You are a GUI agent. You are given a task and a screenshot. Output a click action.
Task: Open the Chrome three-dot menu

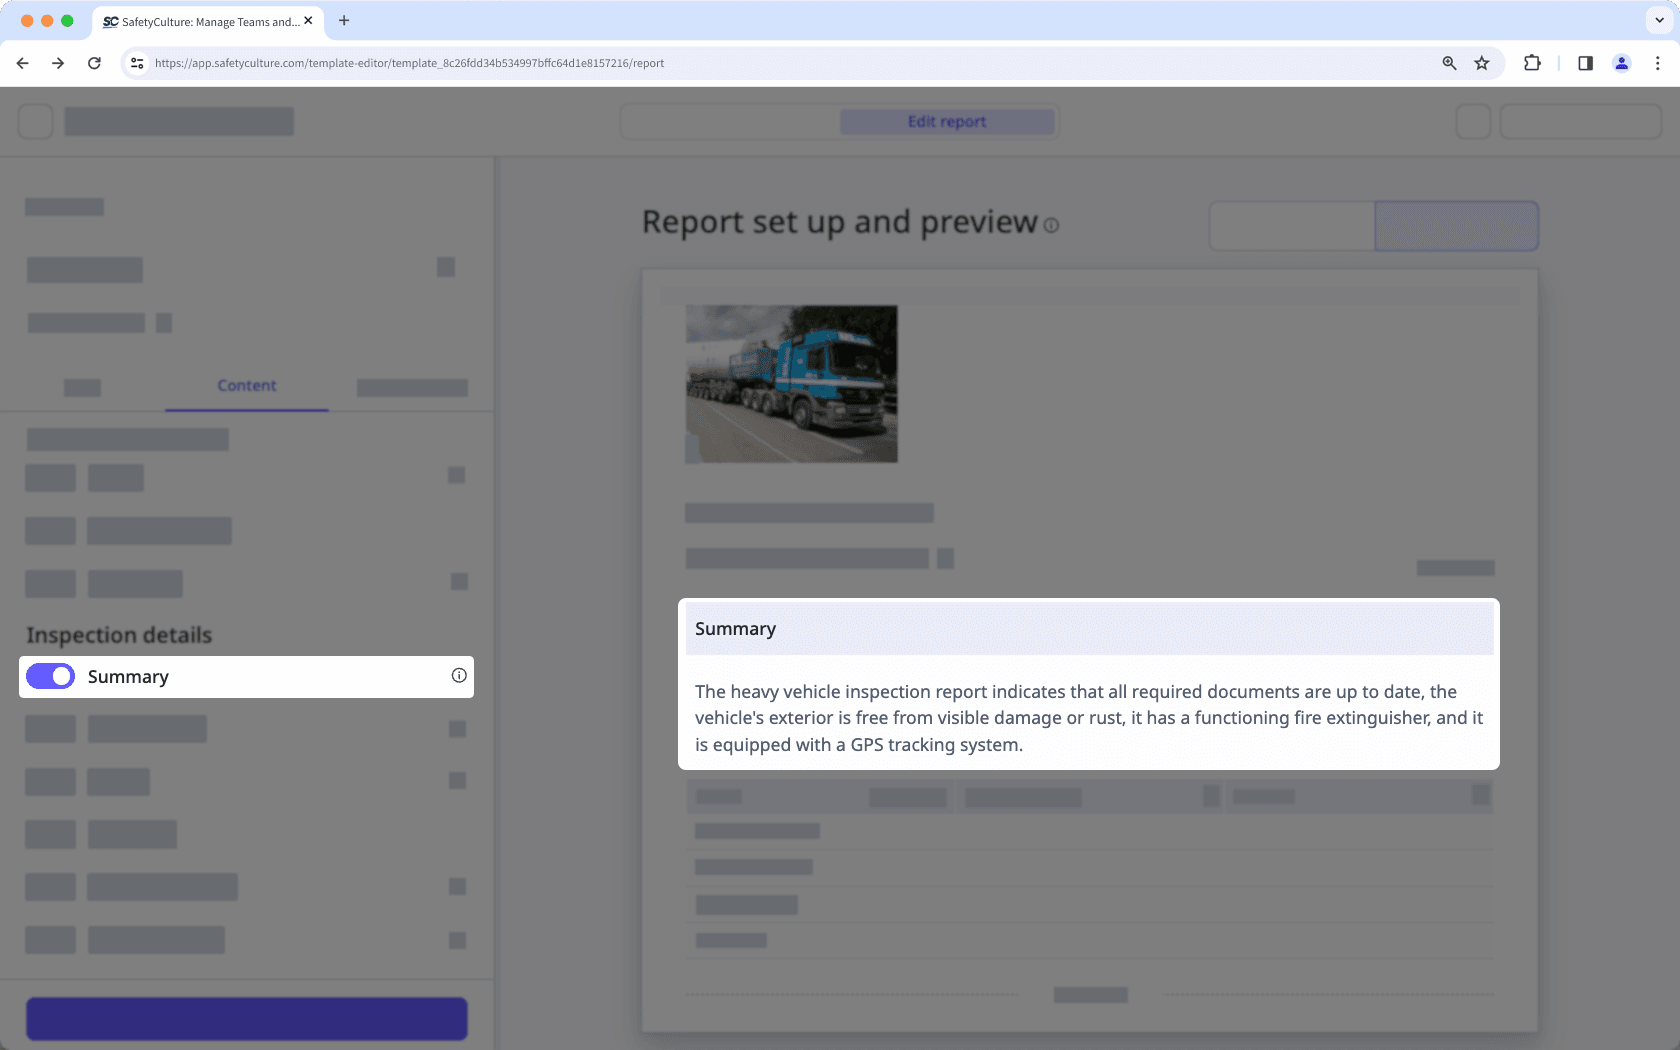point(1659,62)
